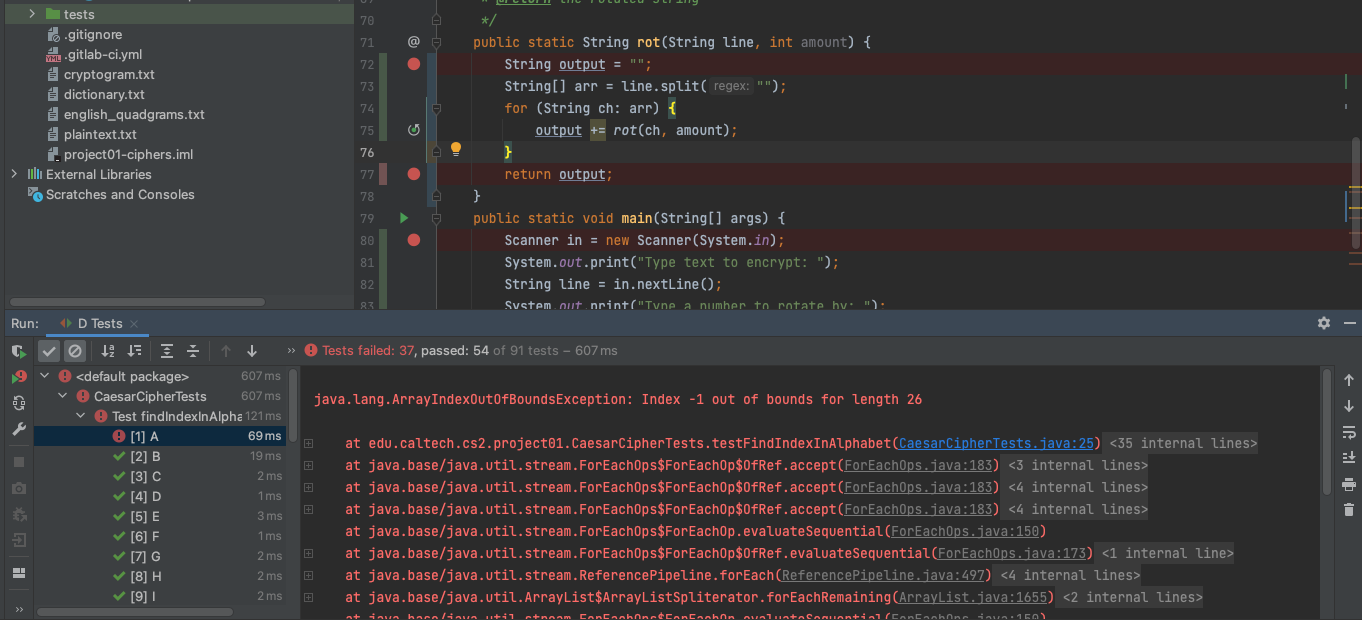Screen dimensions: 1362x620
Task: Click the lightbulb quick-fix icon
Action: tap(456, 149)
